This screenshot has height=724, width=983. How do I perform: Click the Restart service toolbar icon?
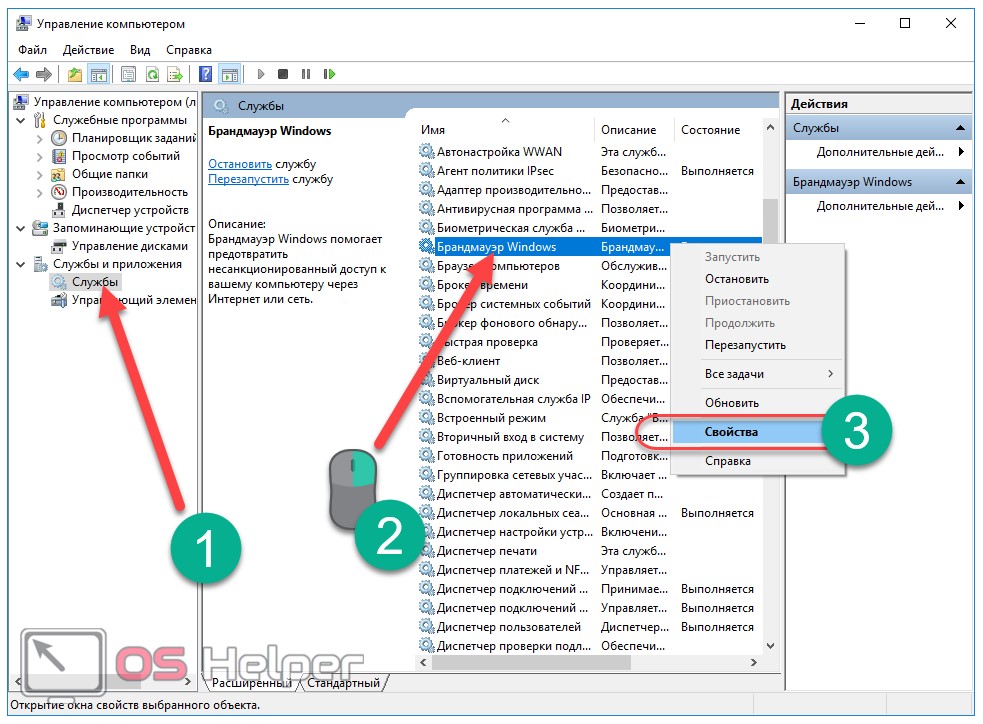point(328,74)
